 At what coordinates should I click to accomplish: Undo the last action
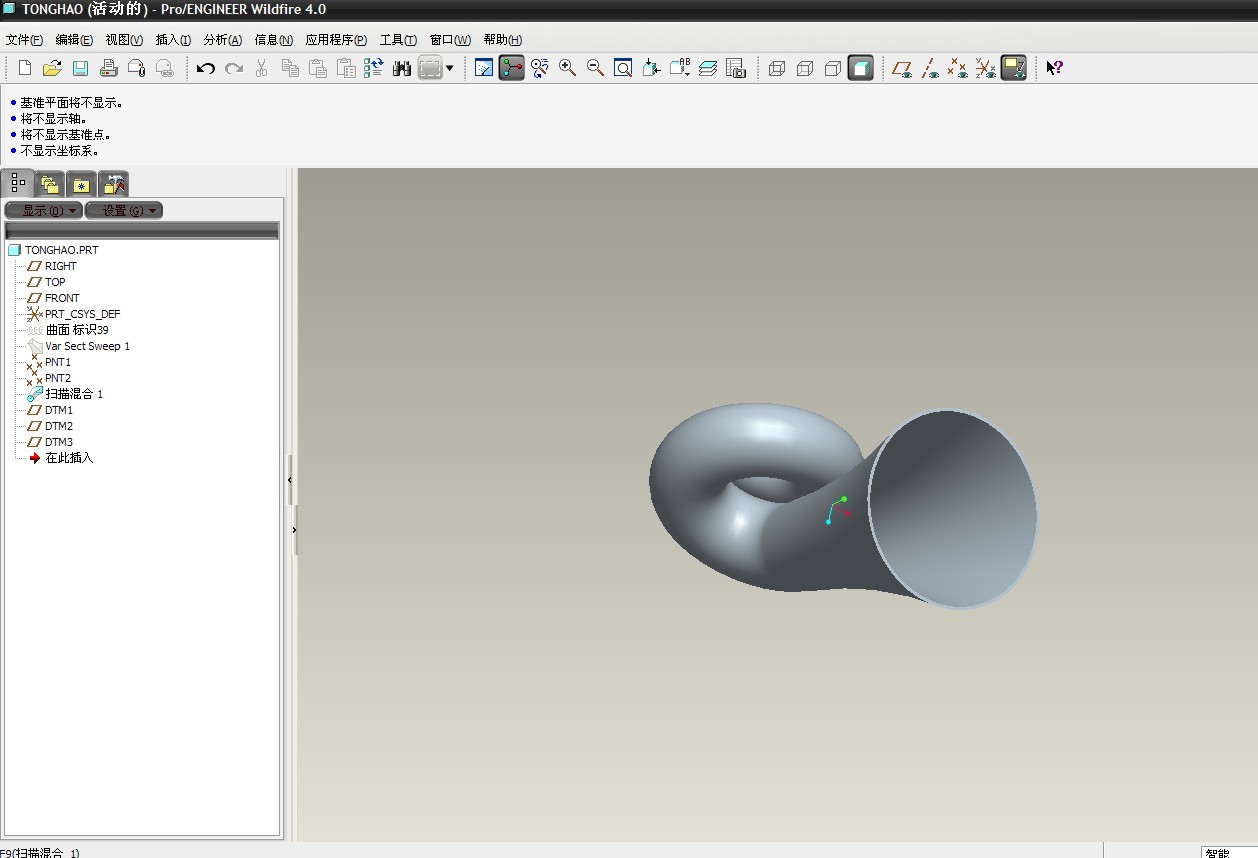[206, 68]
